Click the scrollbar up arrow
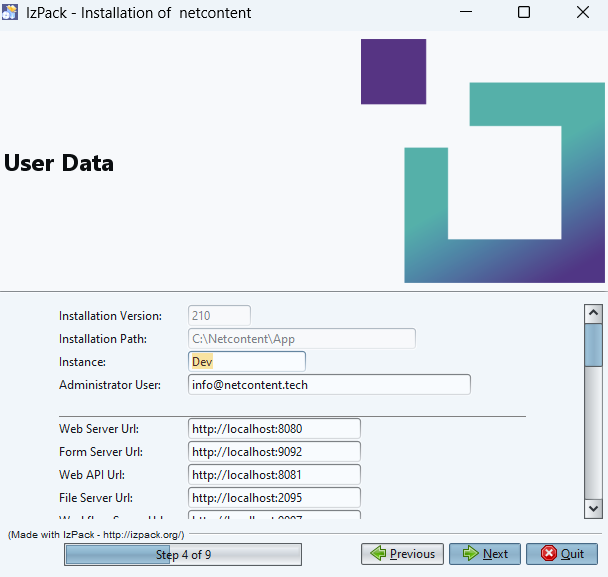The image size is (608, 577). (593, 313)
